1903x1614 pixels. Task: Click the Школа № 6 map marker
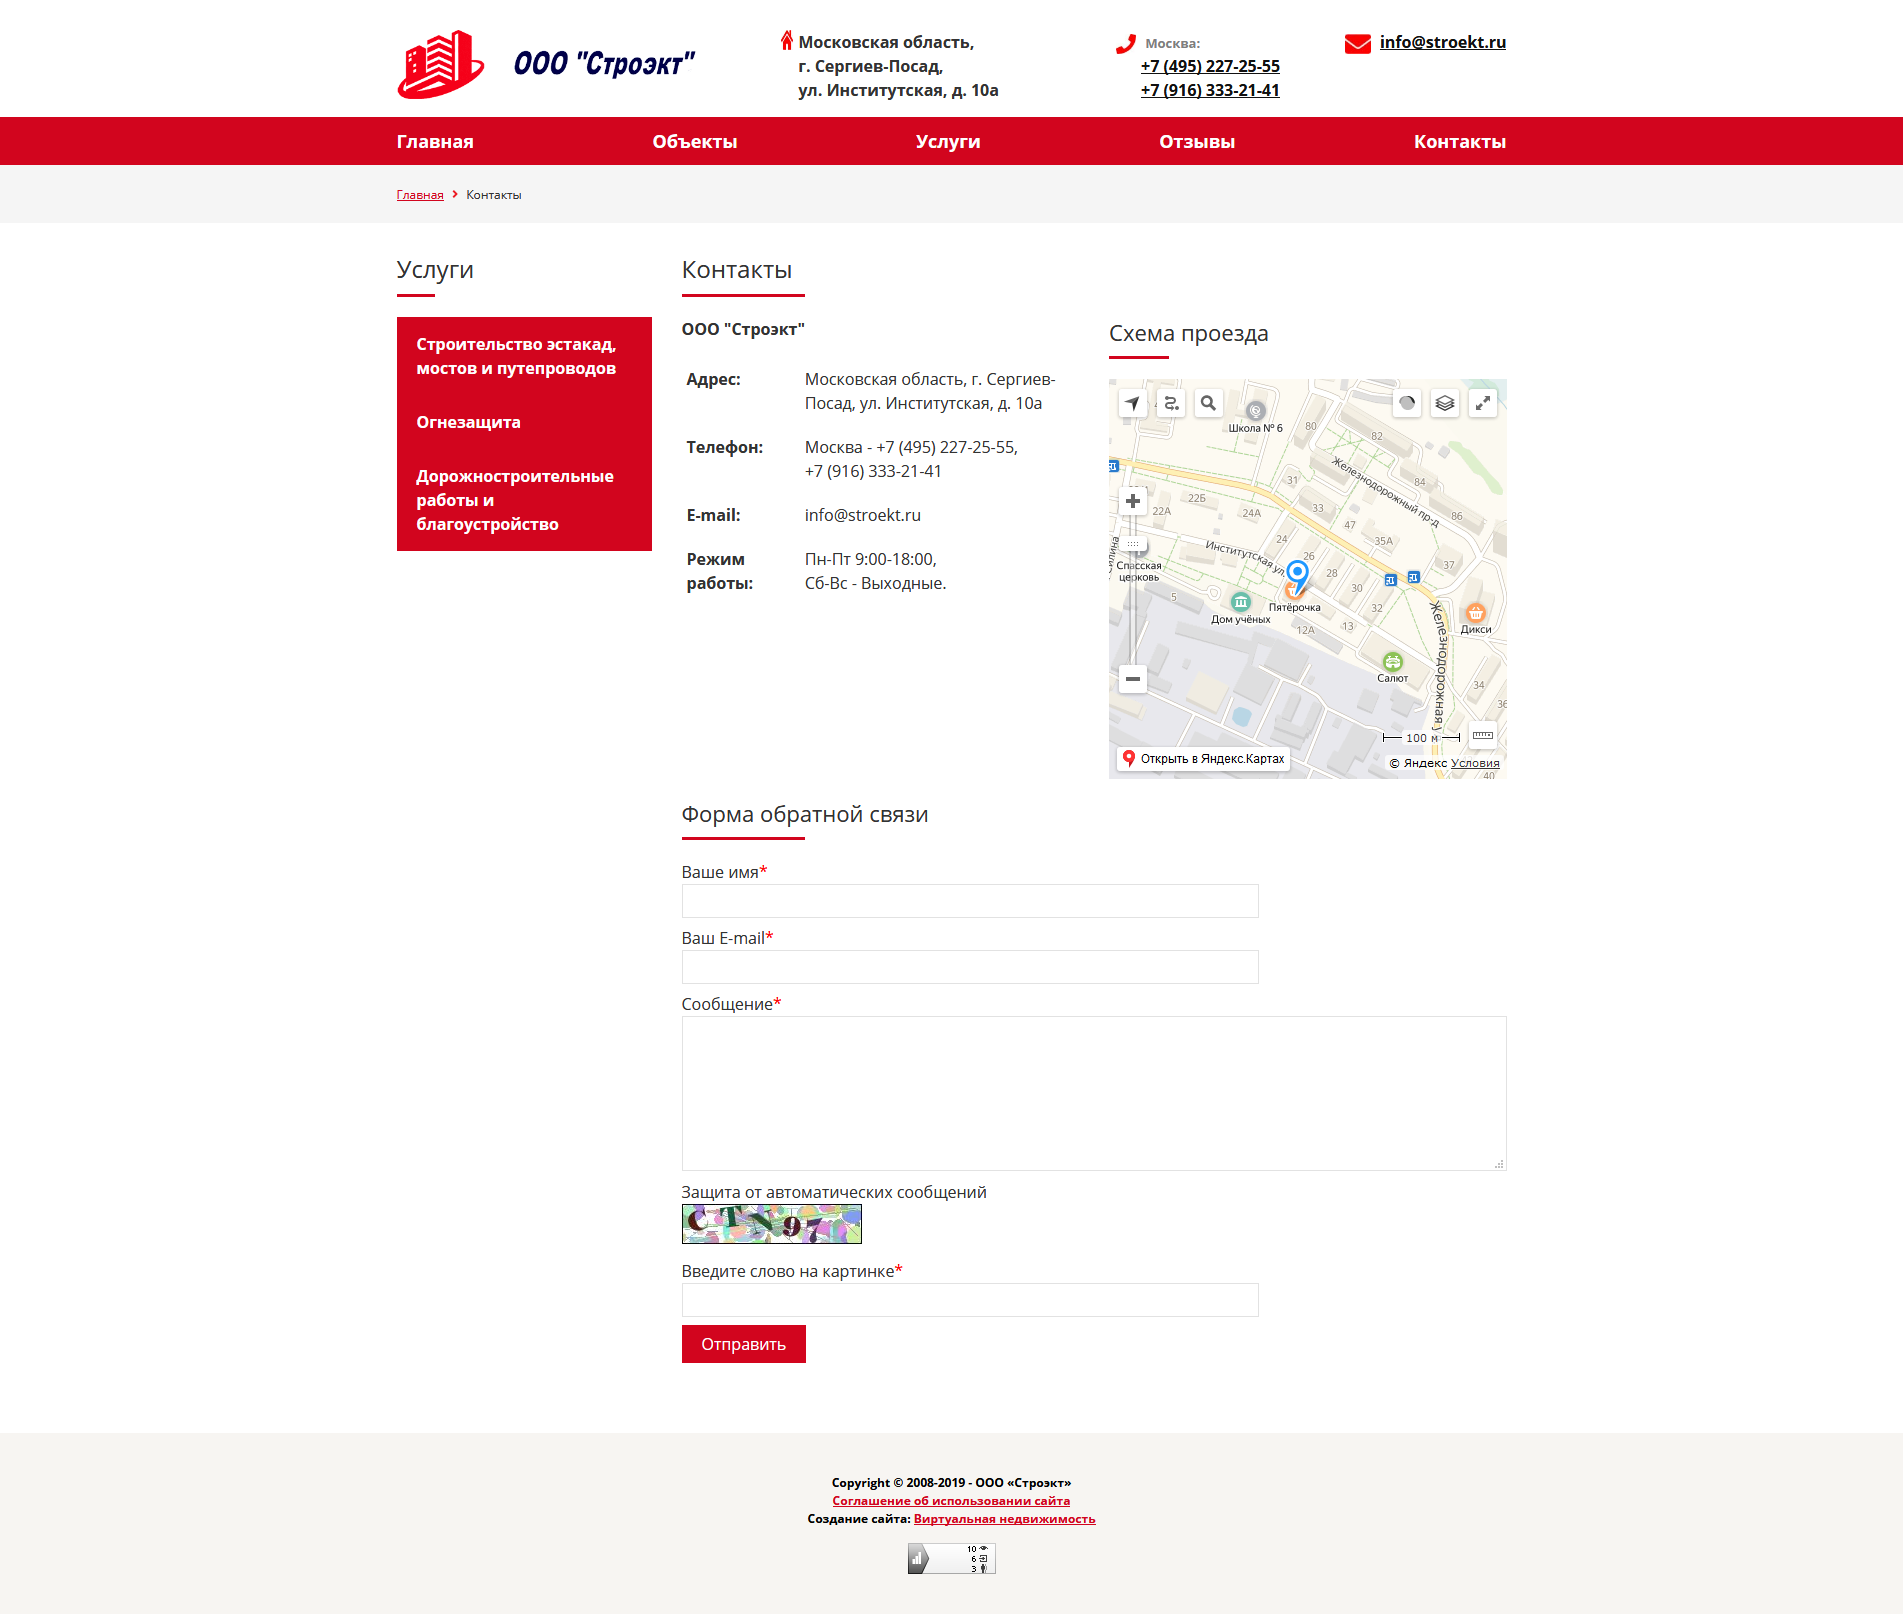point(1256,410)
